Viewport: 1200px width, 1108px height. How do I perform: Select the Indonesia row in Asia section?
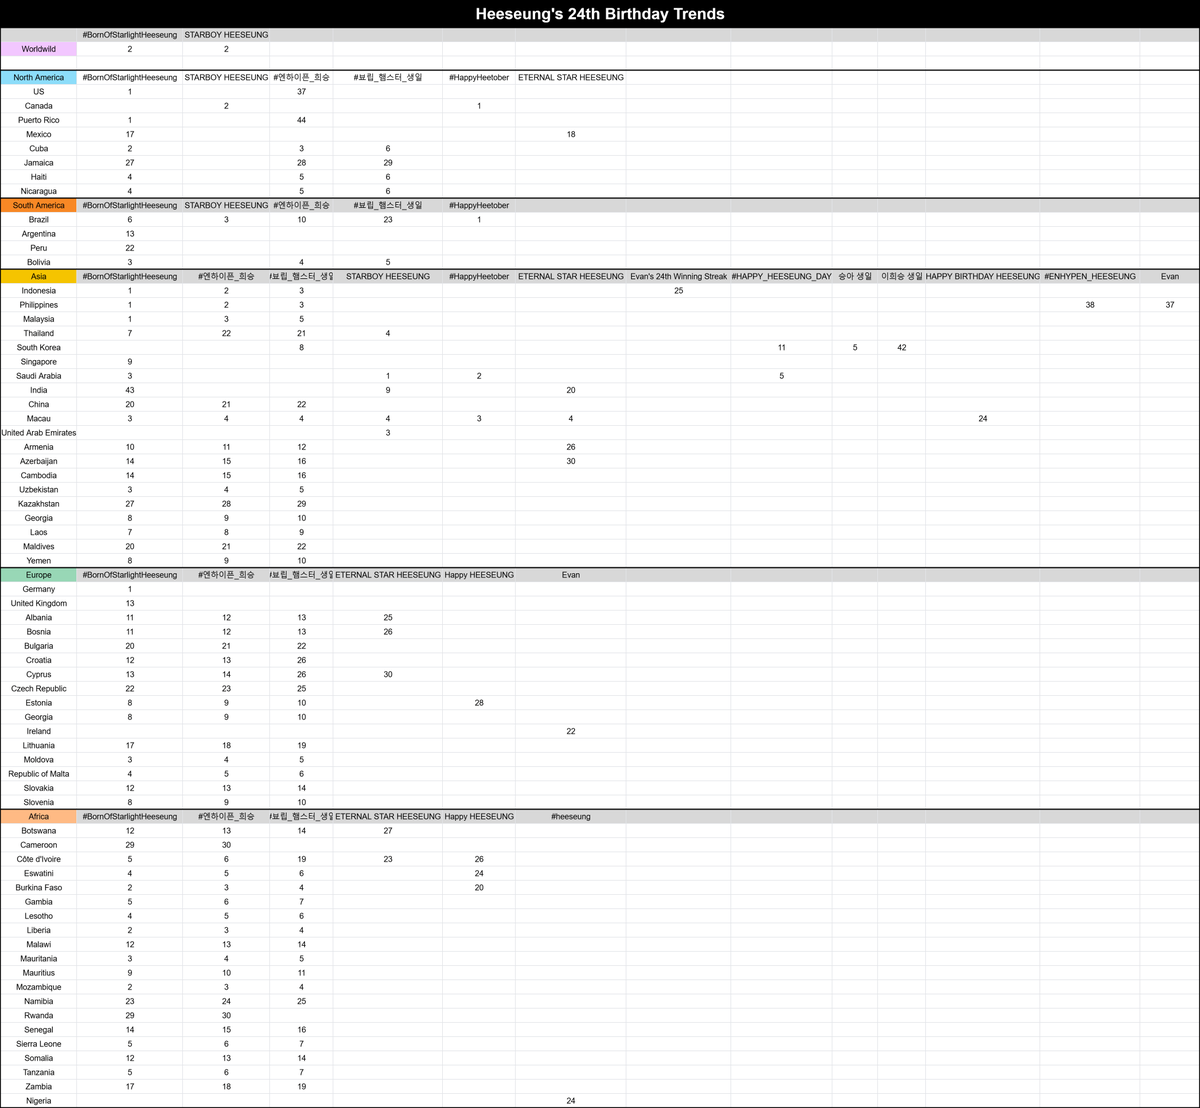pyautogui.click(x=39, y=290)
